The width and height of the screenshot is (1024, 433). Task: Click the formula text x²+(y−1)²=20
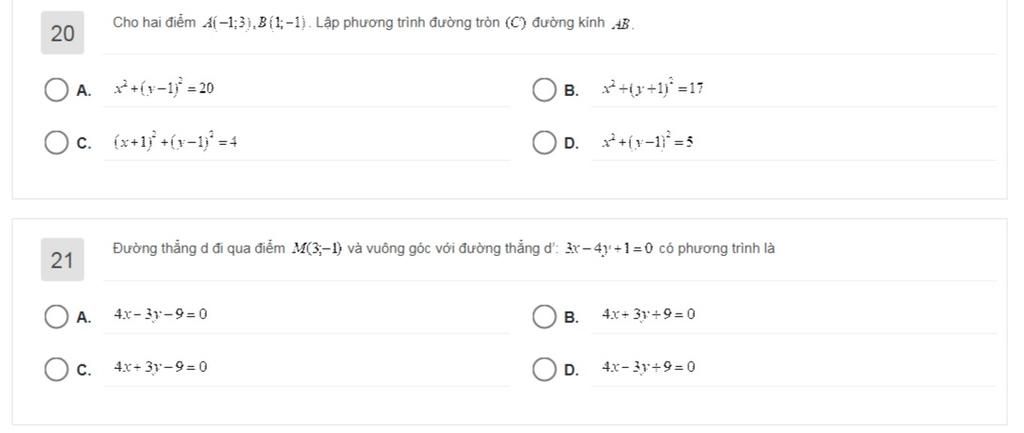(x=164, y=89)
